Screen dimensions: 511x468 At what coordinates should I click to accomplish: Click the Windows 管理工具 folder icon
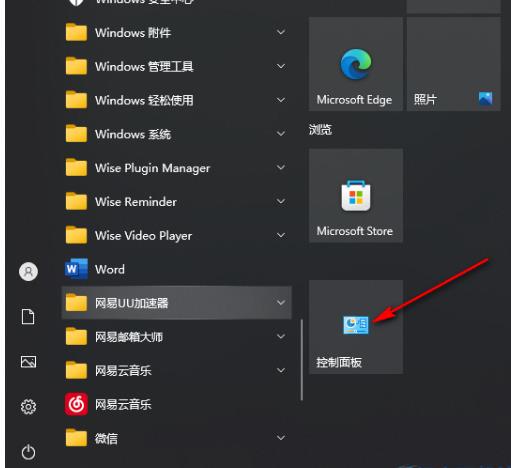pos(76,66)
